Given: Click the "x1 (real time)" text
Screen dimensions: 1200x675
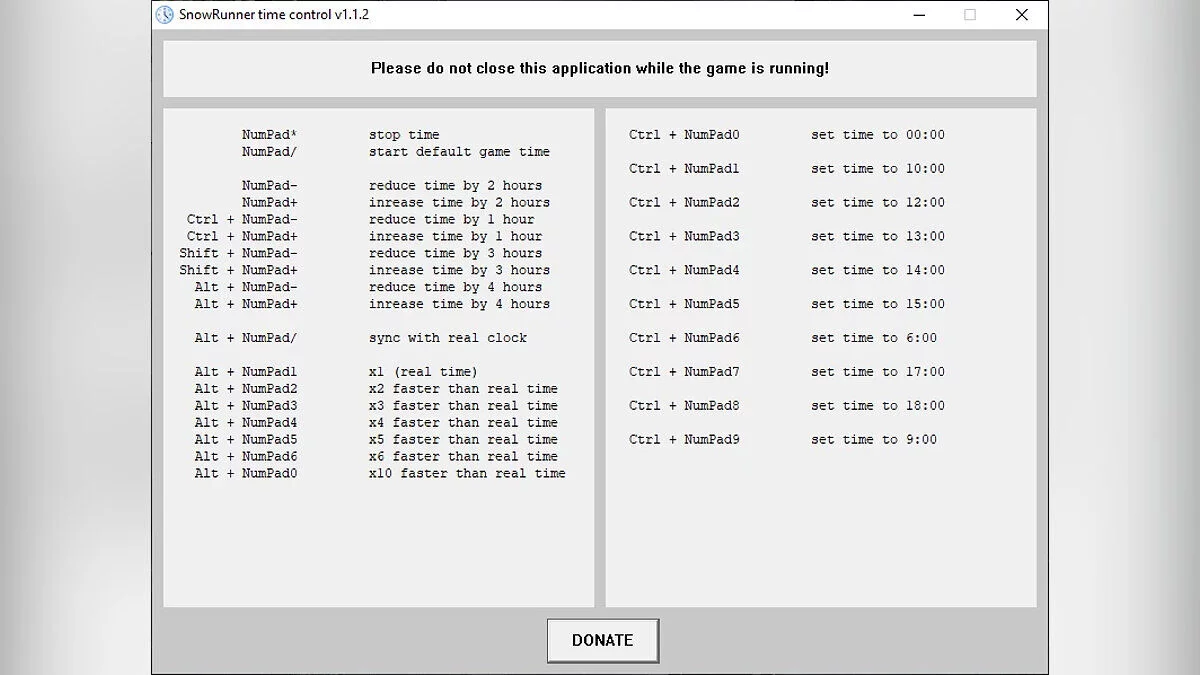Looking at the screenshot, I should pyautogui.click(x=423, y=372).
